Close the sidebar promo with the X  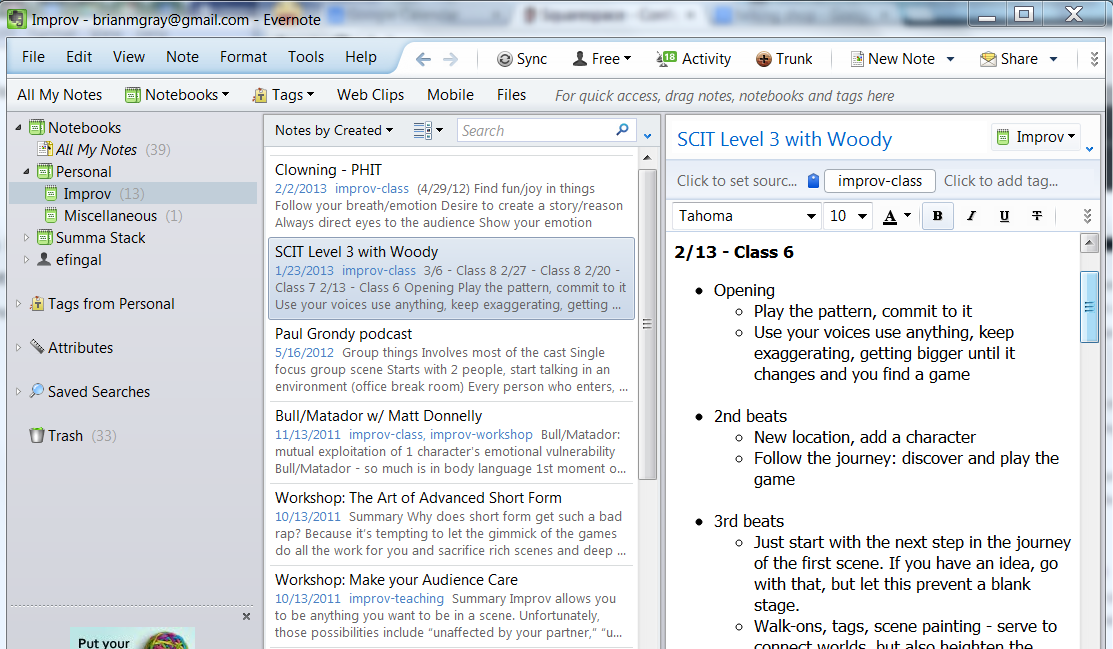pyautogui.click(x=246, y=616)
